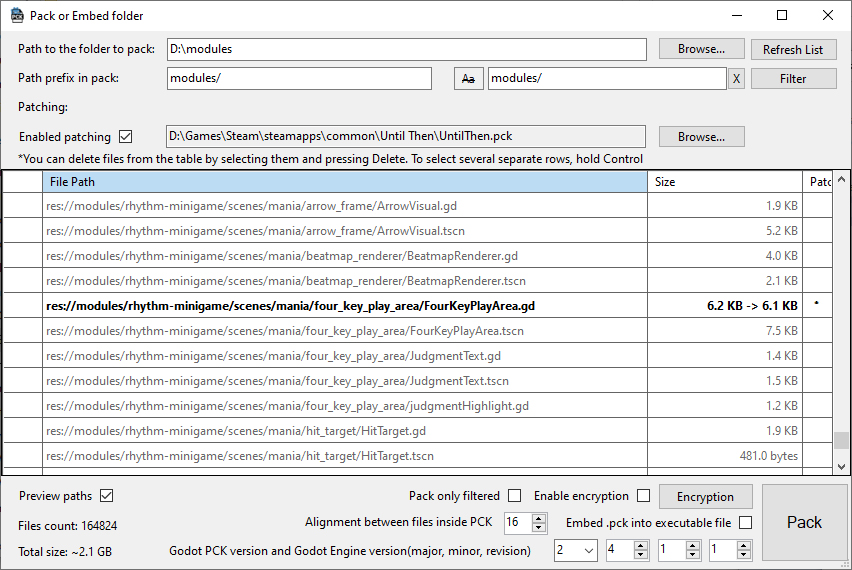
Task: Select the FourKeyPlayArea.tscn row
Action: pos(417,331)
